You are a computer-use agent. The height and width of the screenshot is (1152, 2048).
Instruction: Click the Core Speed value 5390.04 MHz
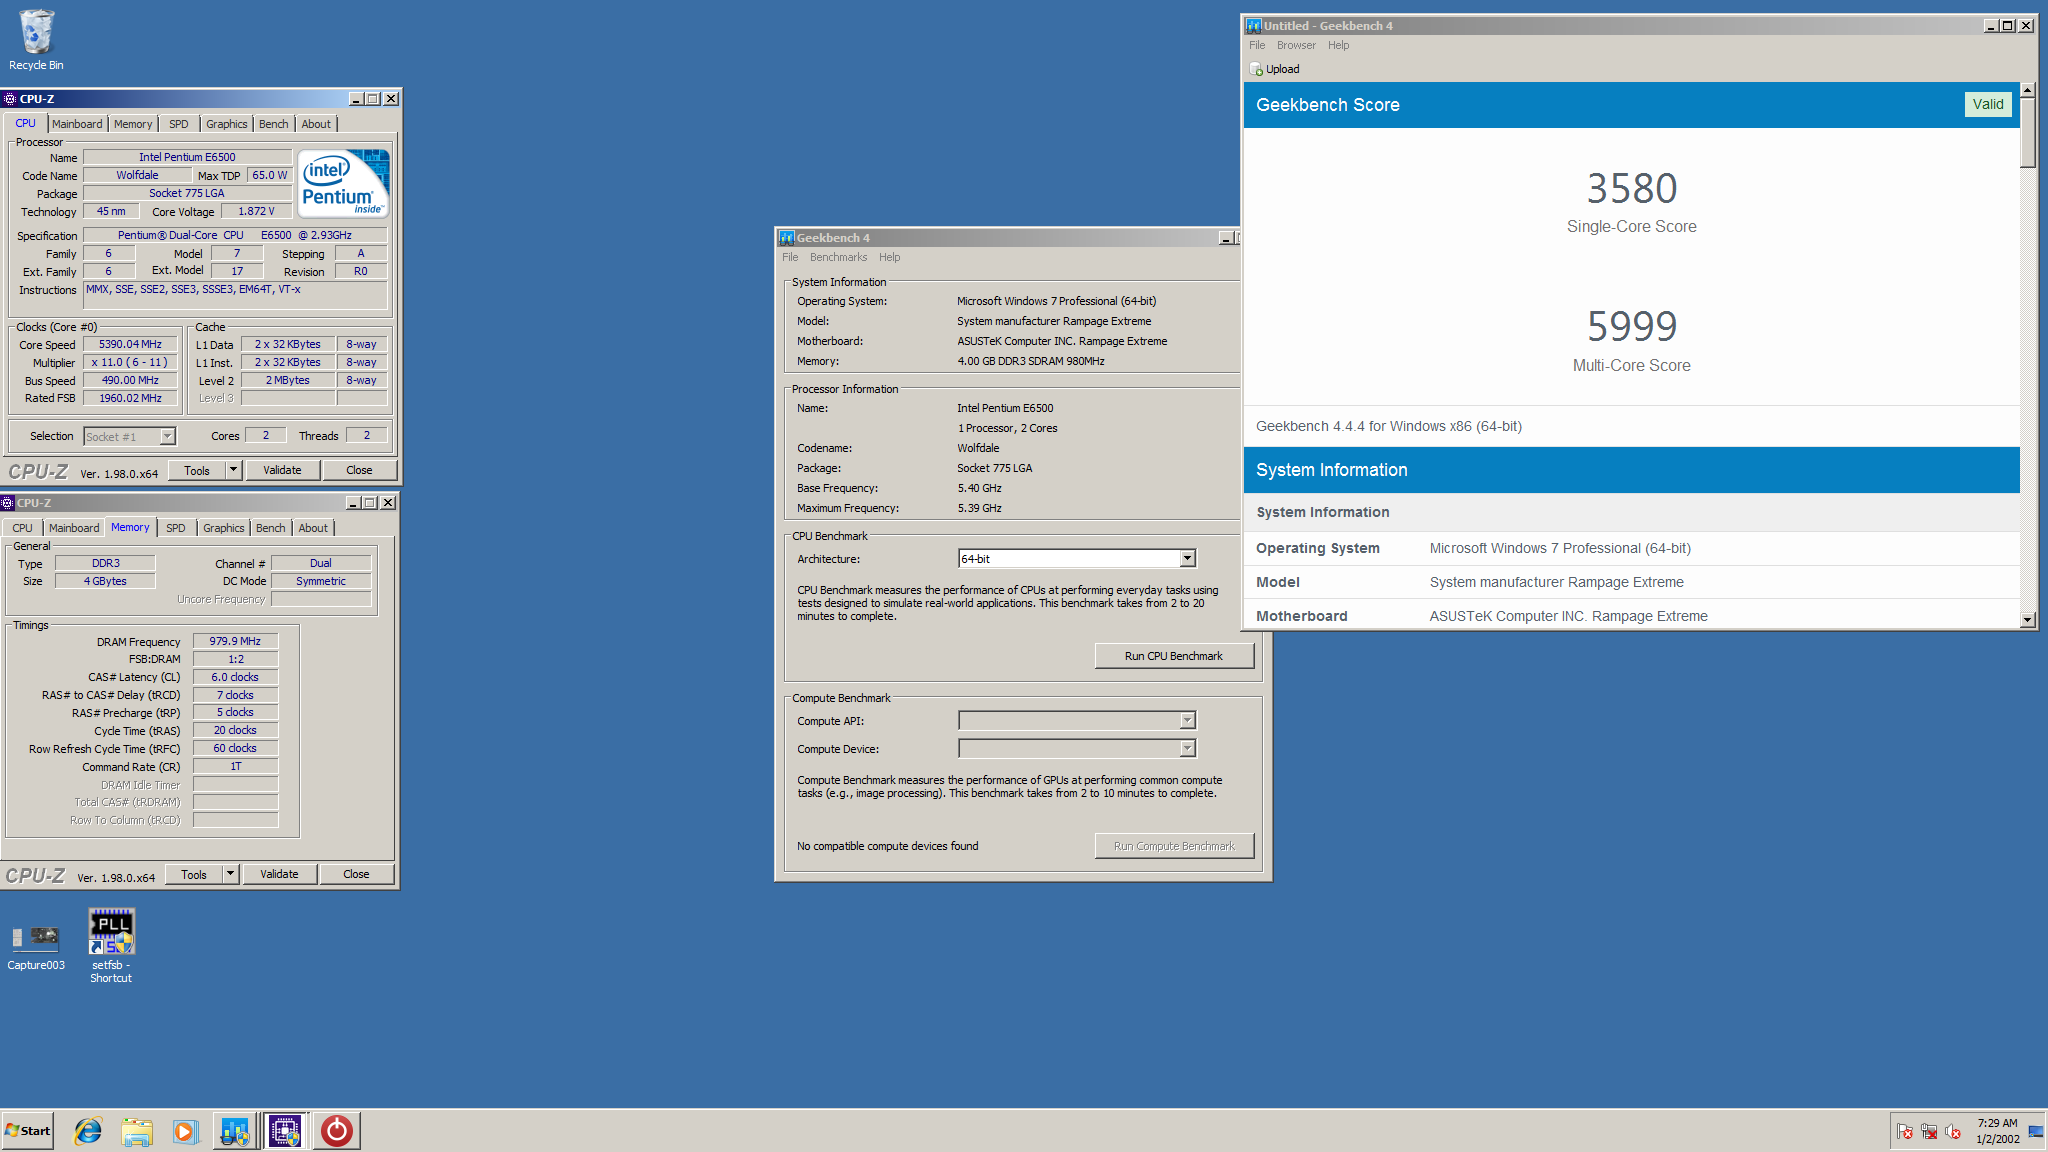pyautogui.click(x=130, y=344)
